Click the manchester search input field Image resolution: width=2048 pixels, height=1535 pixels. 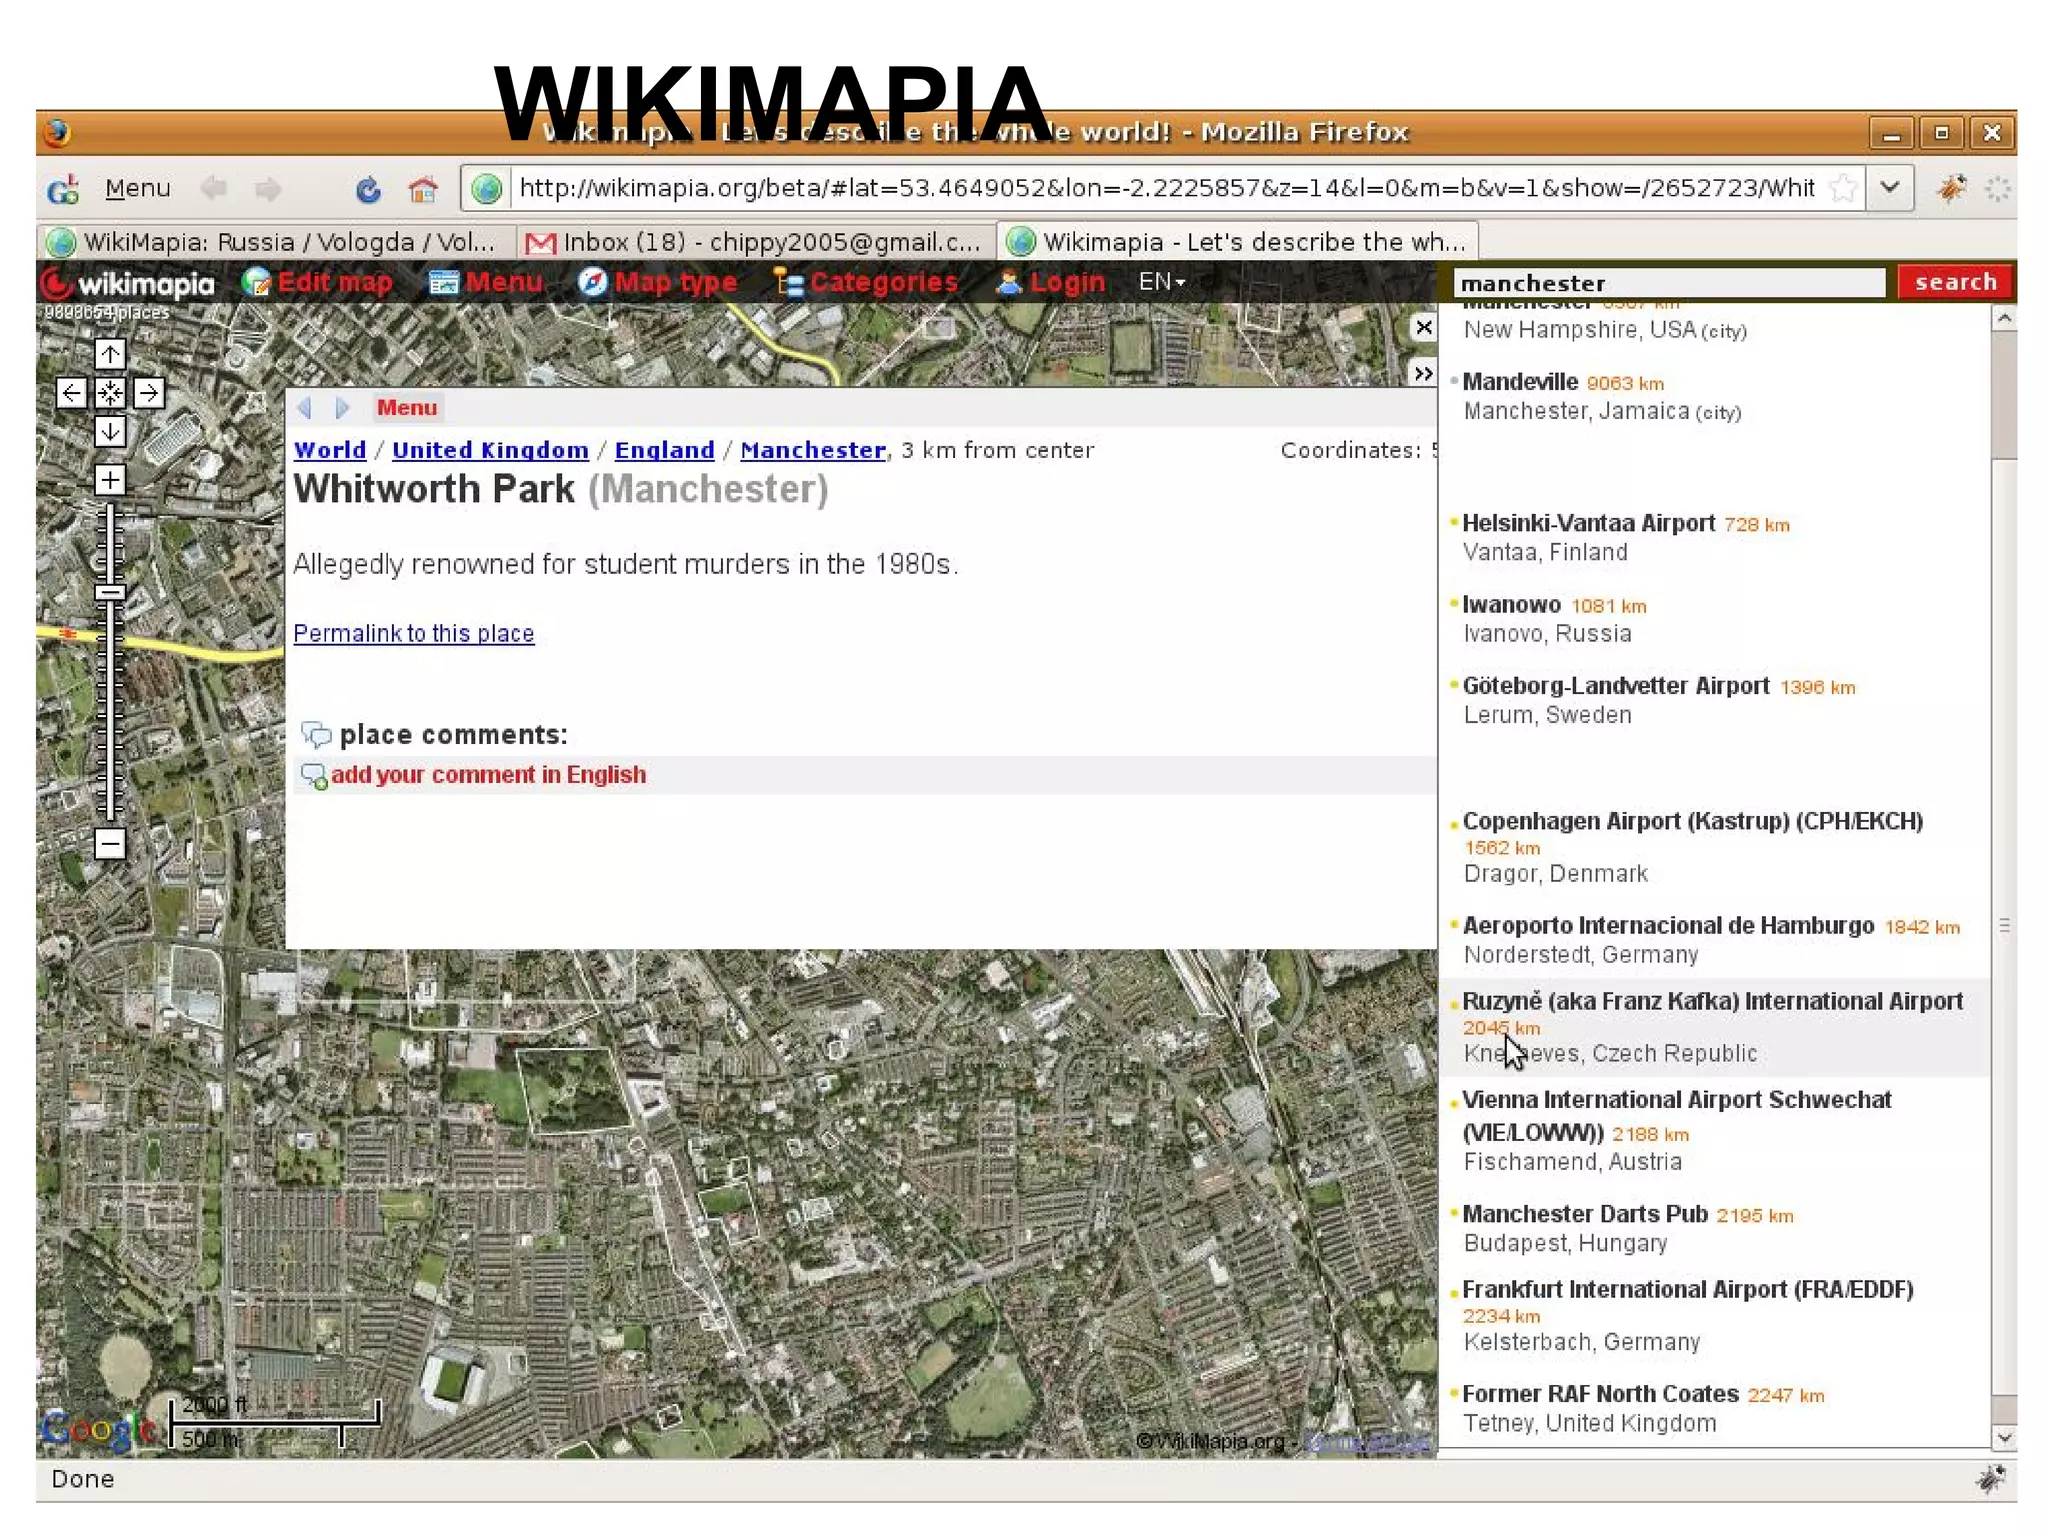pyautogui.click(x=1669, y=283)
